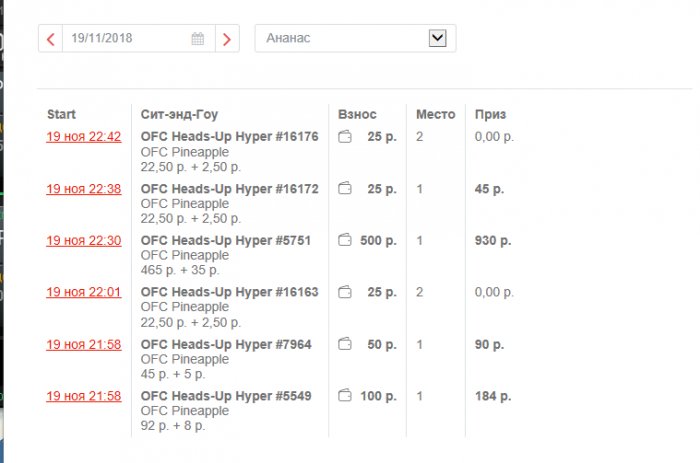Click wallet icon next to 50 р.

pyautogui.click(x=346, y=344)
